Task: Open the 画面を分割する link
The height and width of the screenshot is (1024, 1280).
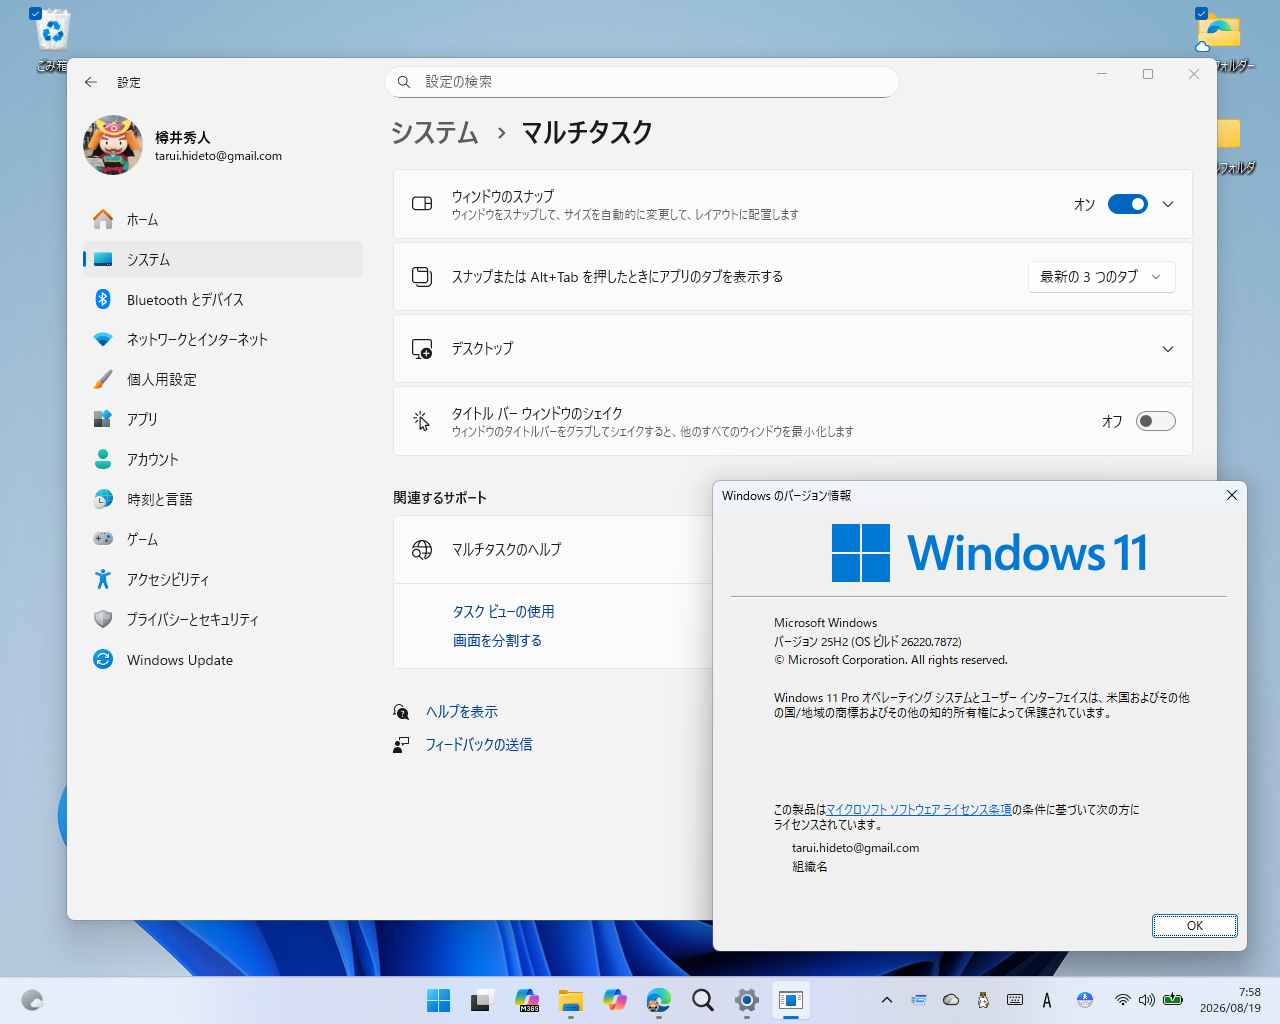Action: coord(497,640)
